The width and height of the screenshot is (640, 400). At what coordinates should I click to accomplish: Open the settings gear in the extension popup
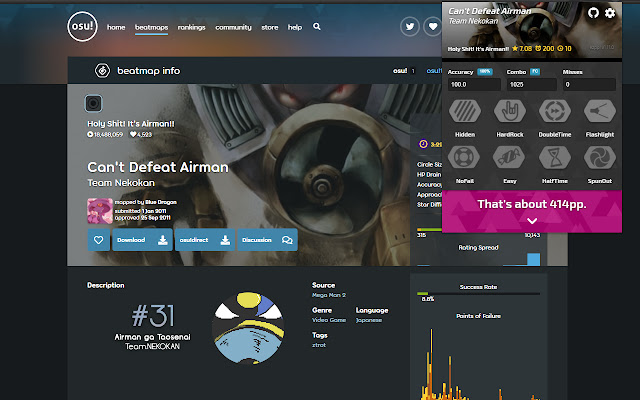pos(610,13)
